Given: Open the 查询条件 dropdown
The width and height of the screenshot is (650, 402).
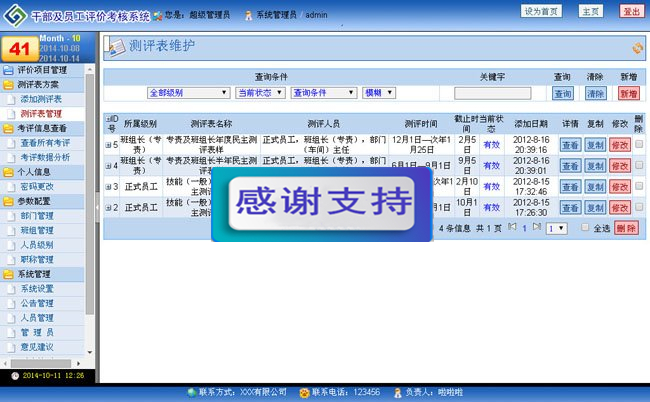Looking at the screenshot, I should (324, 93).
